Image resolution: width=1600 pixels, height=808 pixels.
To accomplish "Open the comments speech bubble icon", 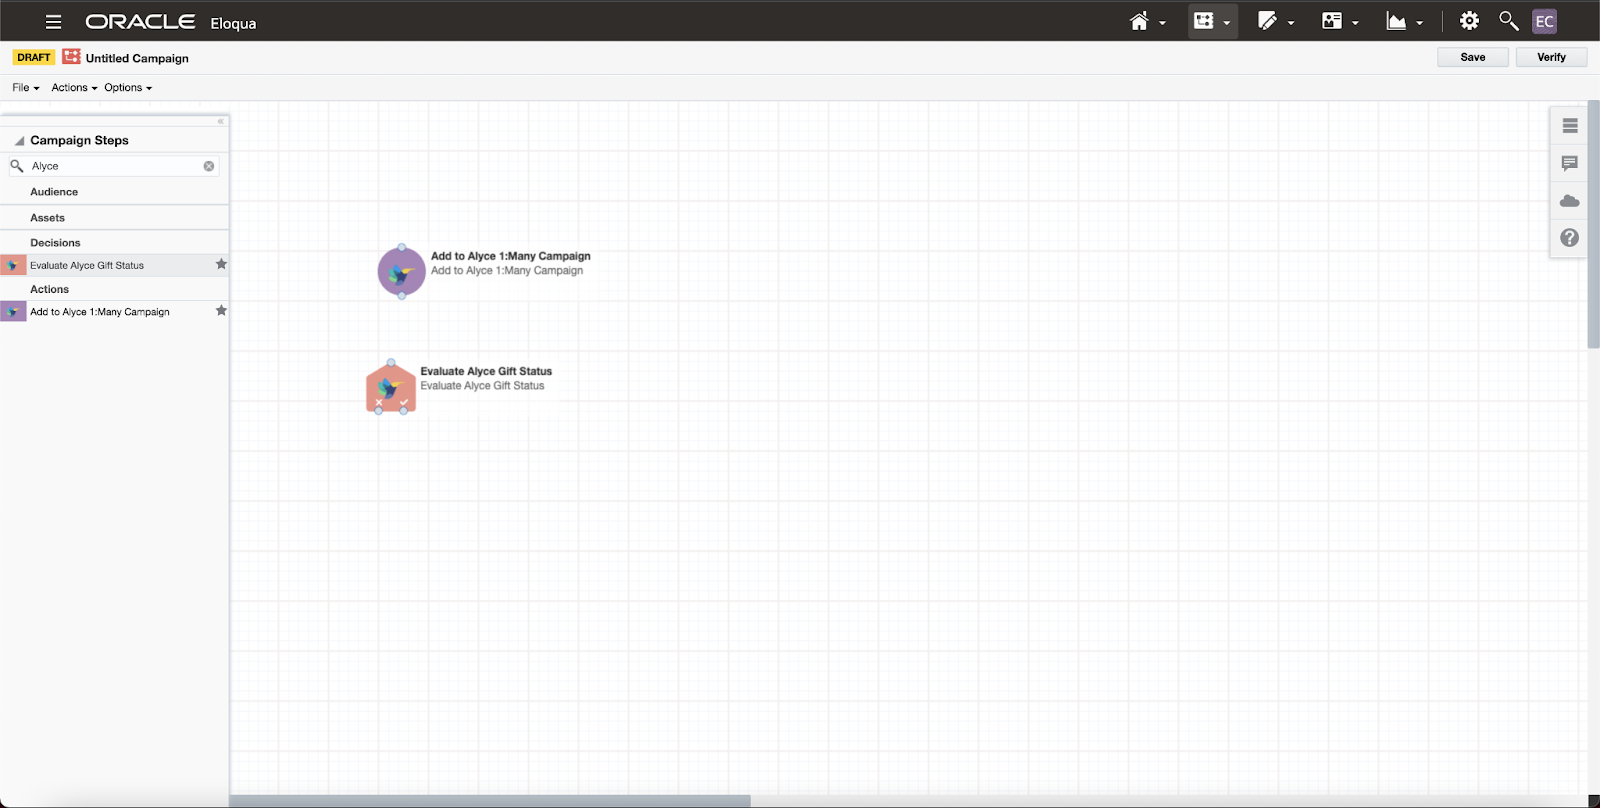I will tap(1570, 163).
